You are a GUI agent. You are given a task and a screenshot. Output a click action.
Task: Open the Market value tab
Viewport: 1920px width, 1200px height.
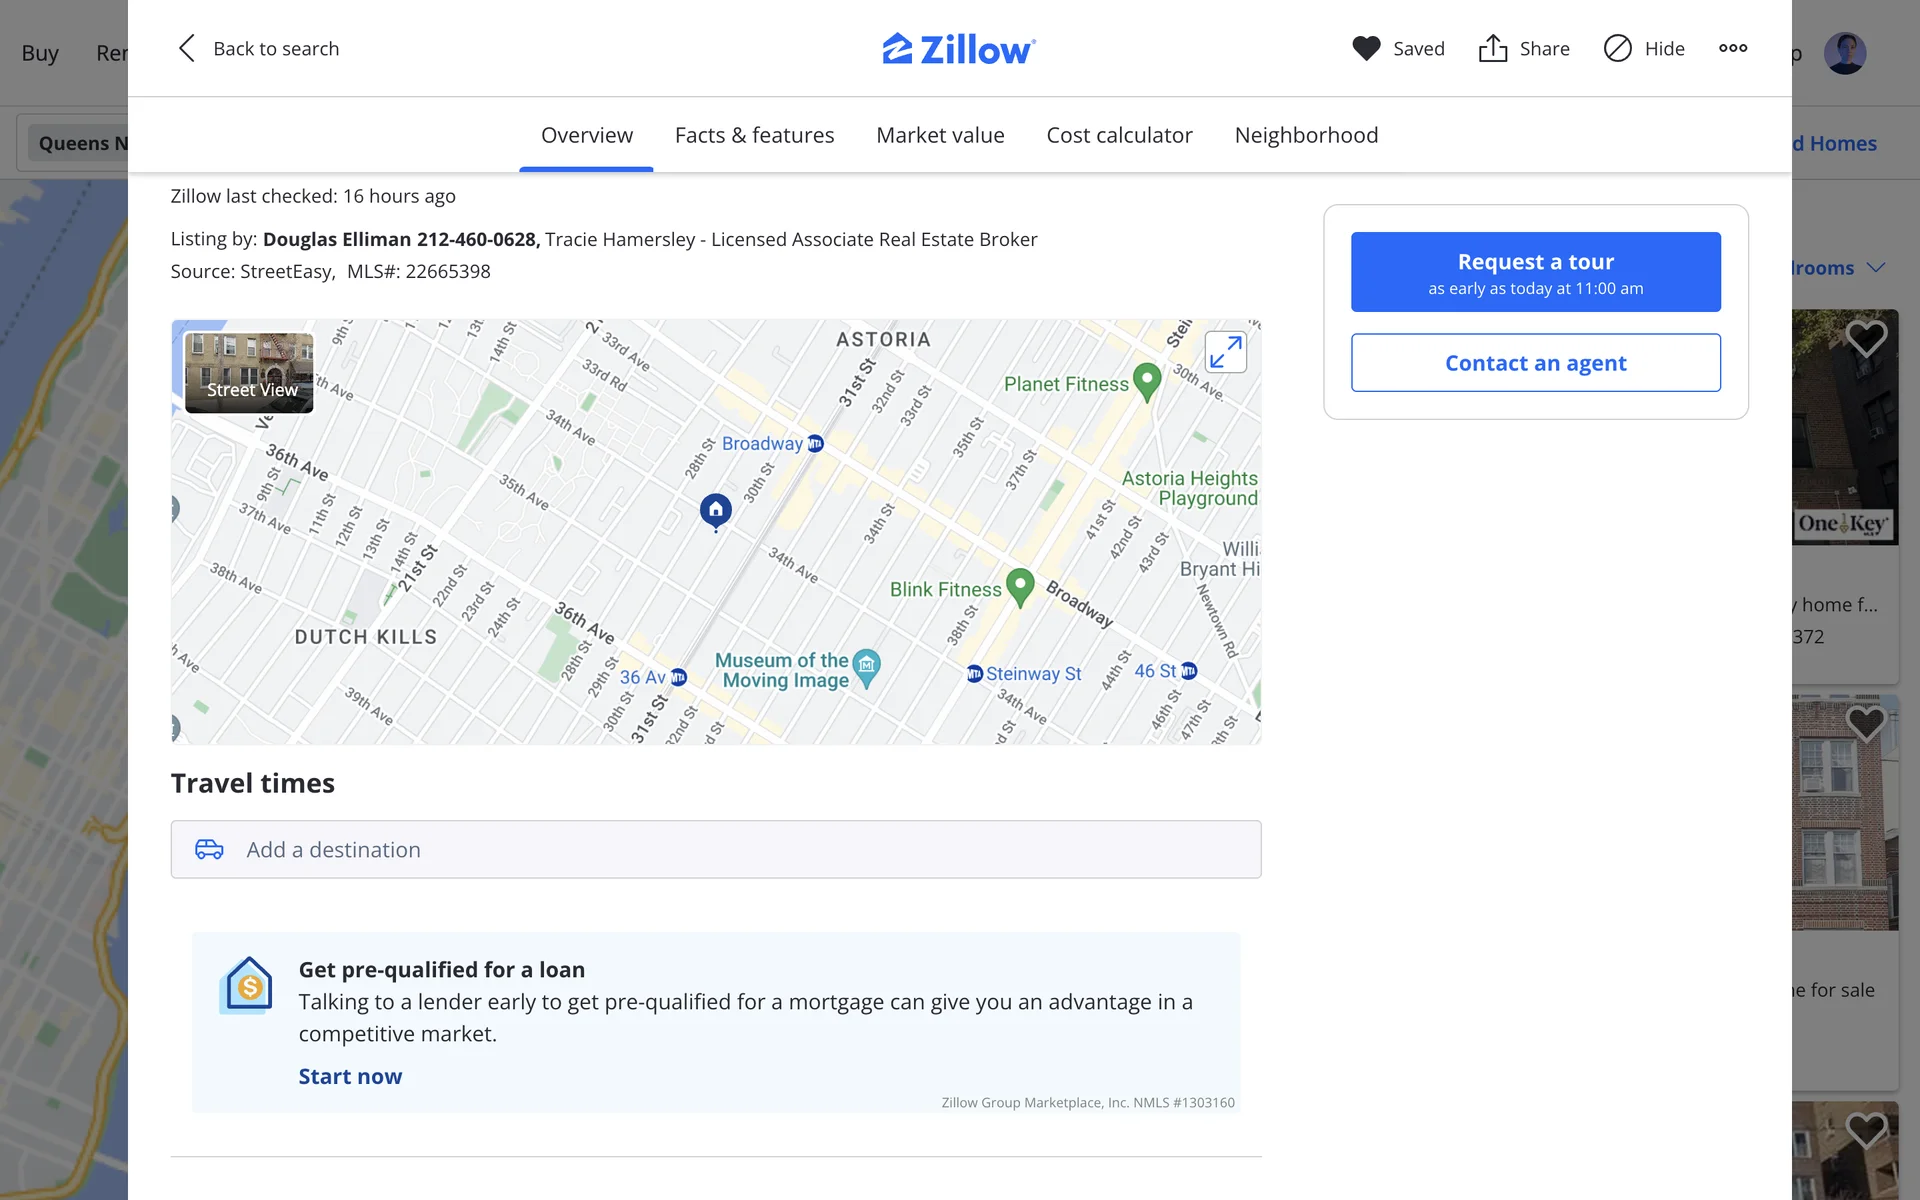[x=940, y=135]
